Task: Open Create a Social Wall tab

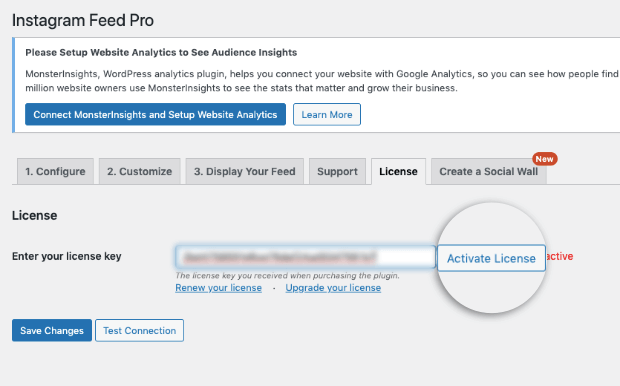Action: (x=489, y=171)
